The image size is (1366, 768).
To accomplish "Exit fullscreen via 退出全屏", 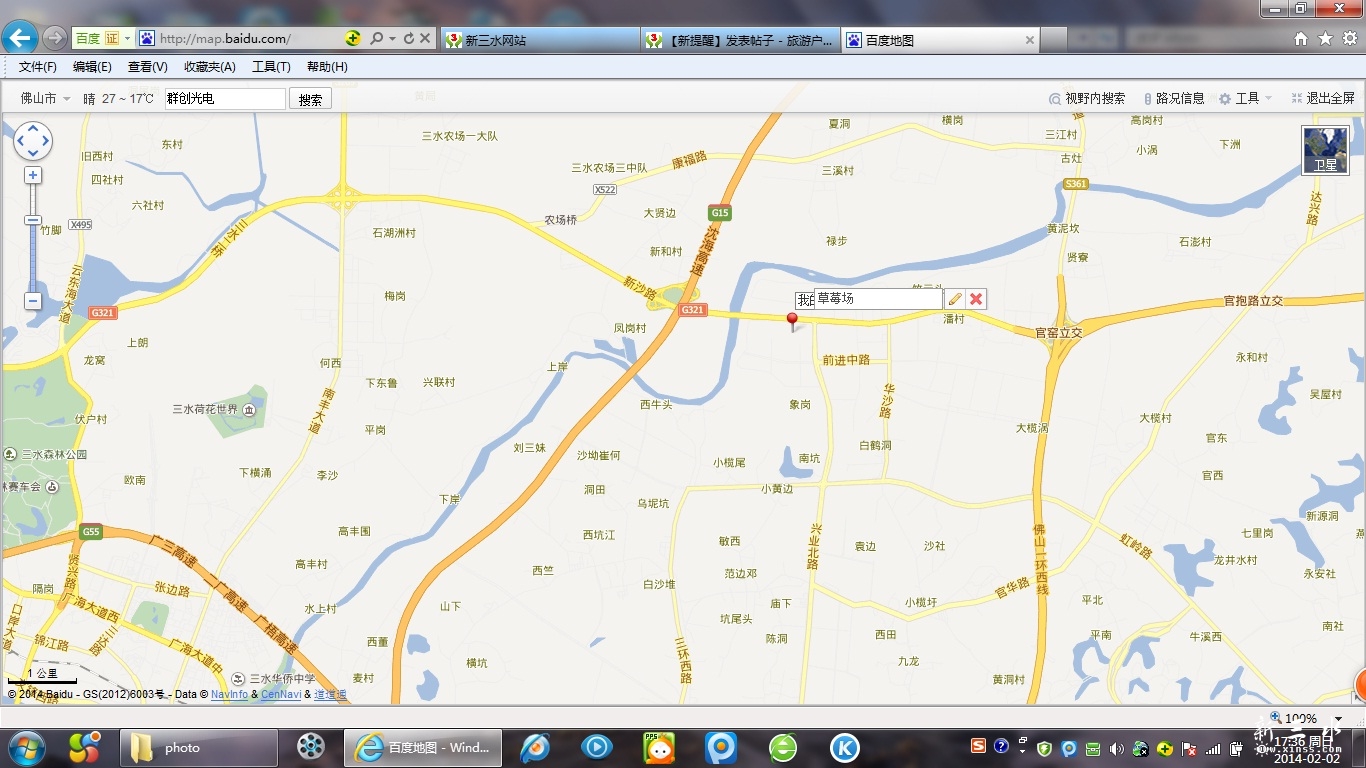I will click(x=1323, y=98).
